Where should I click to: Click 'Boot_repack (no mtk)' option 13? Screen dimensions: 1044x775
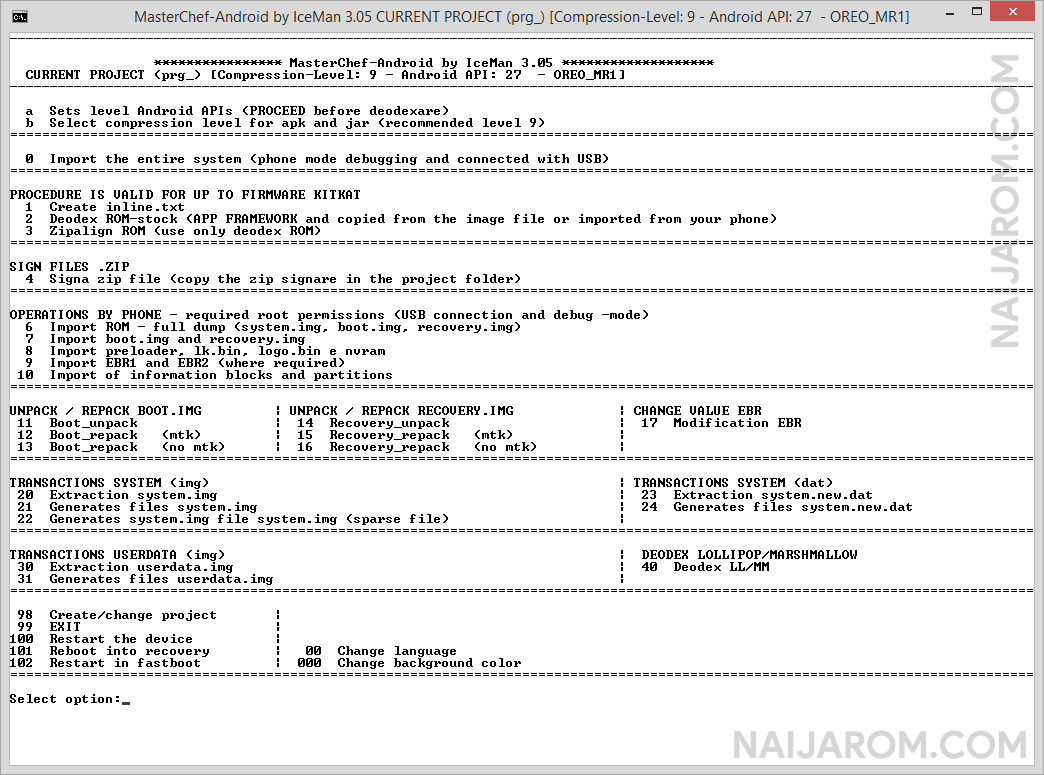[121, 447]
